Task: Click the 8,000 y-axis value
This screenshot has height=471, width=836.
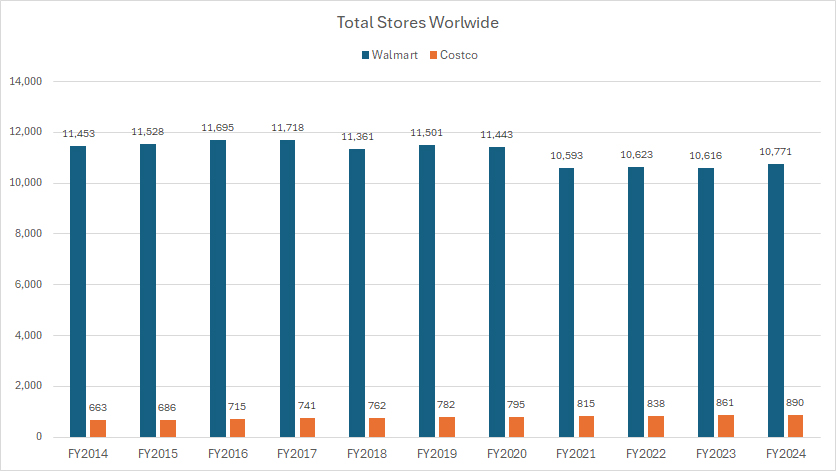Action: pyautogui.click(x=28, y=234)
